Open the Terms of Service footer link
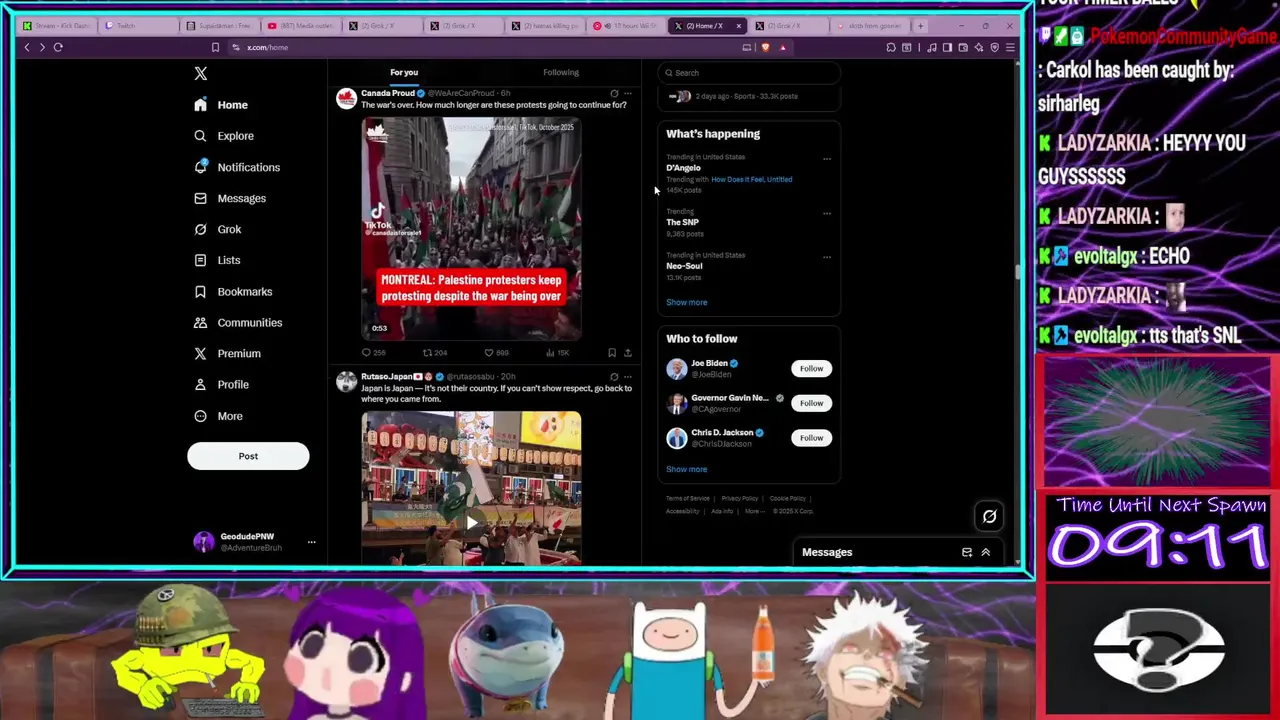The height and width of the screenshot is (720, 1280). (x=688, y=498)
